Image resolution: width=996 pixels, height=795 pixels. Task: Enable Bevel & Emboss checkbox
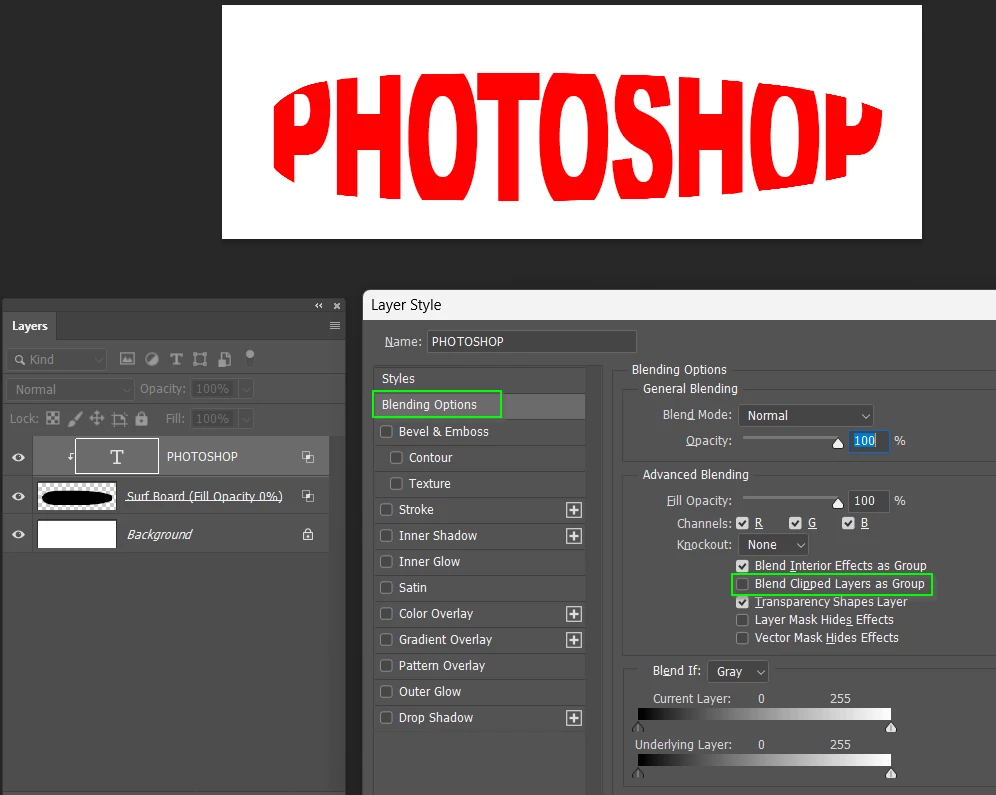(x=386, y=432)
